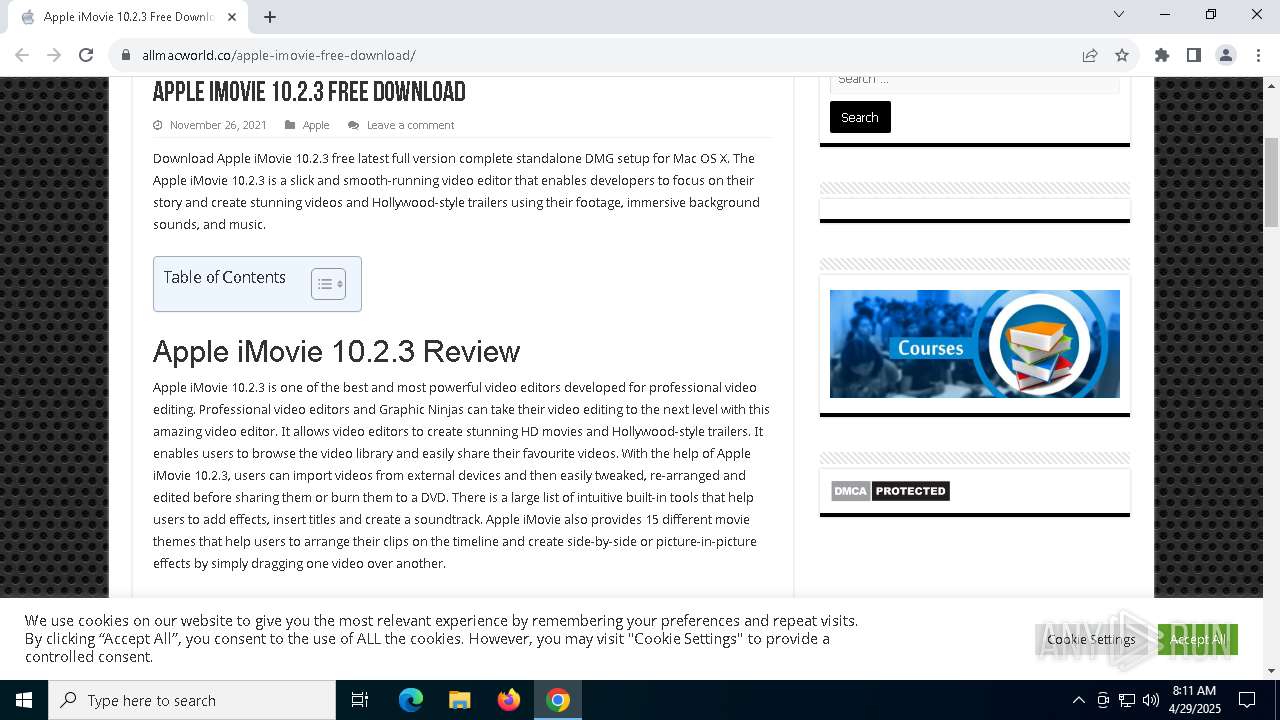
Task: Click the Apple iMovie 10.2.3 Review heading
Action: pyautogui.click(x=336, y=352)
